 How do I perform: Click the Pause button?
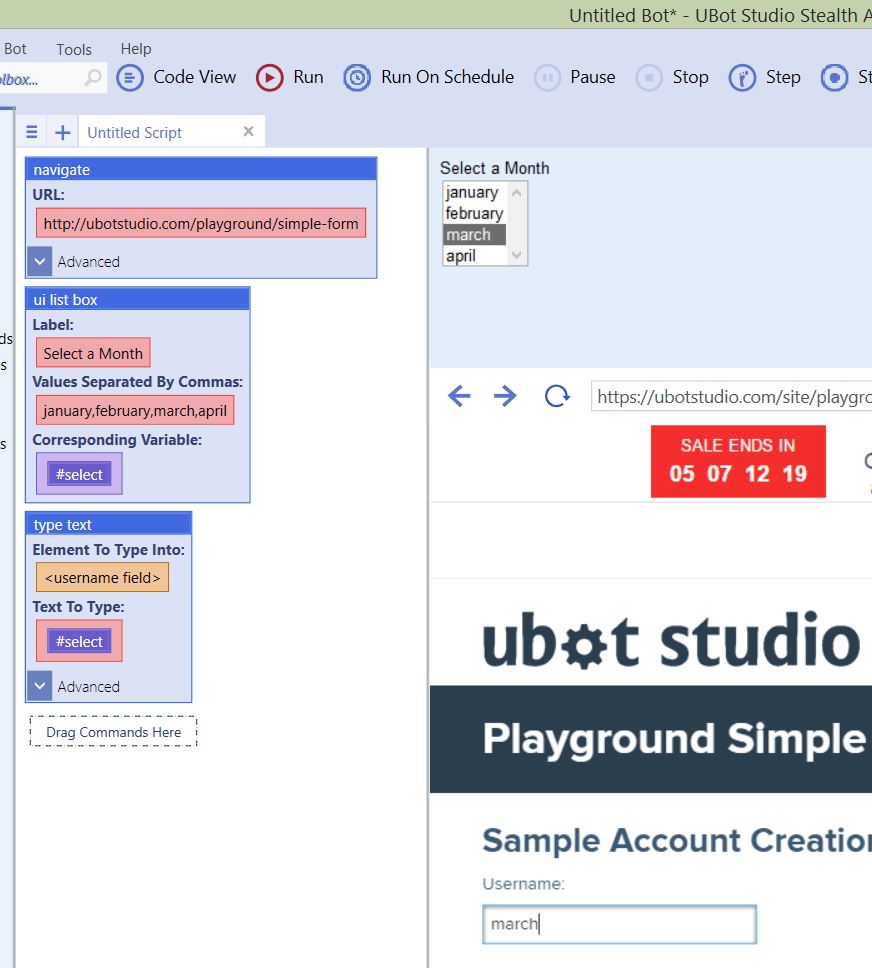pyautogui.click(x=575, y=78)
